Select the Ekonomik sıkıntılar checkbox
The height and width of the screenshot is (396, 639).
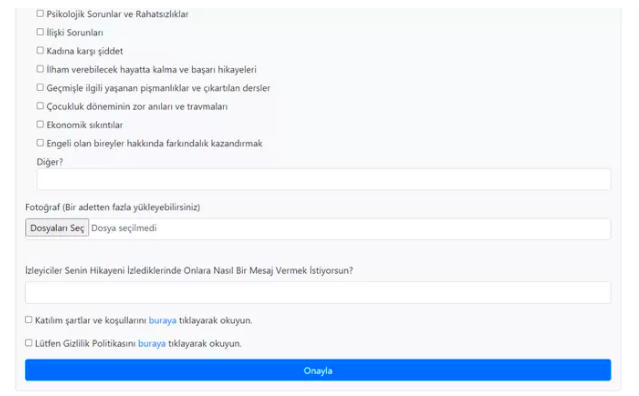[x=40, y=124]
